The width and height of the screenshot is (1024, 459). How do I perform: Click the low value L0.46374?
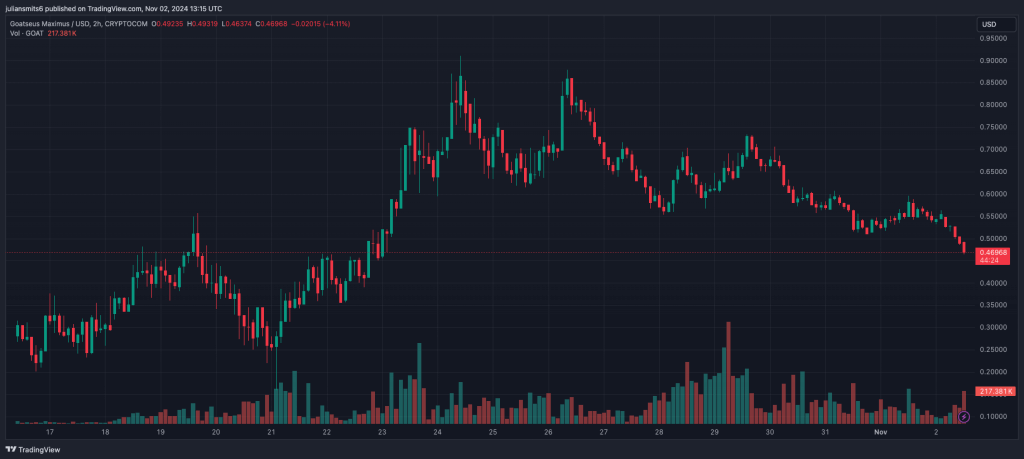click(237, 24)
